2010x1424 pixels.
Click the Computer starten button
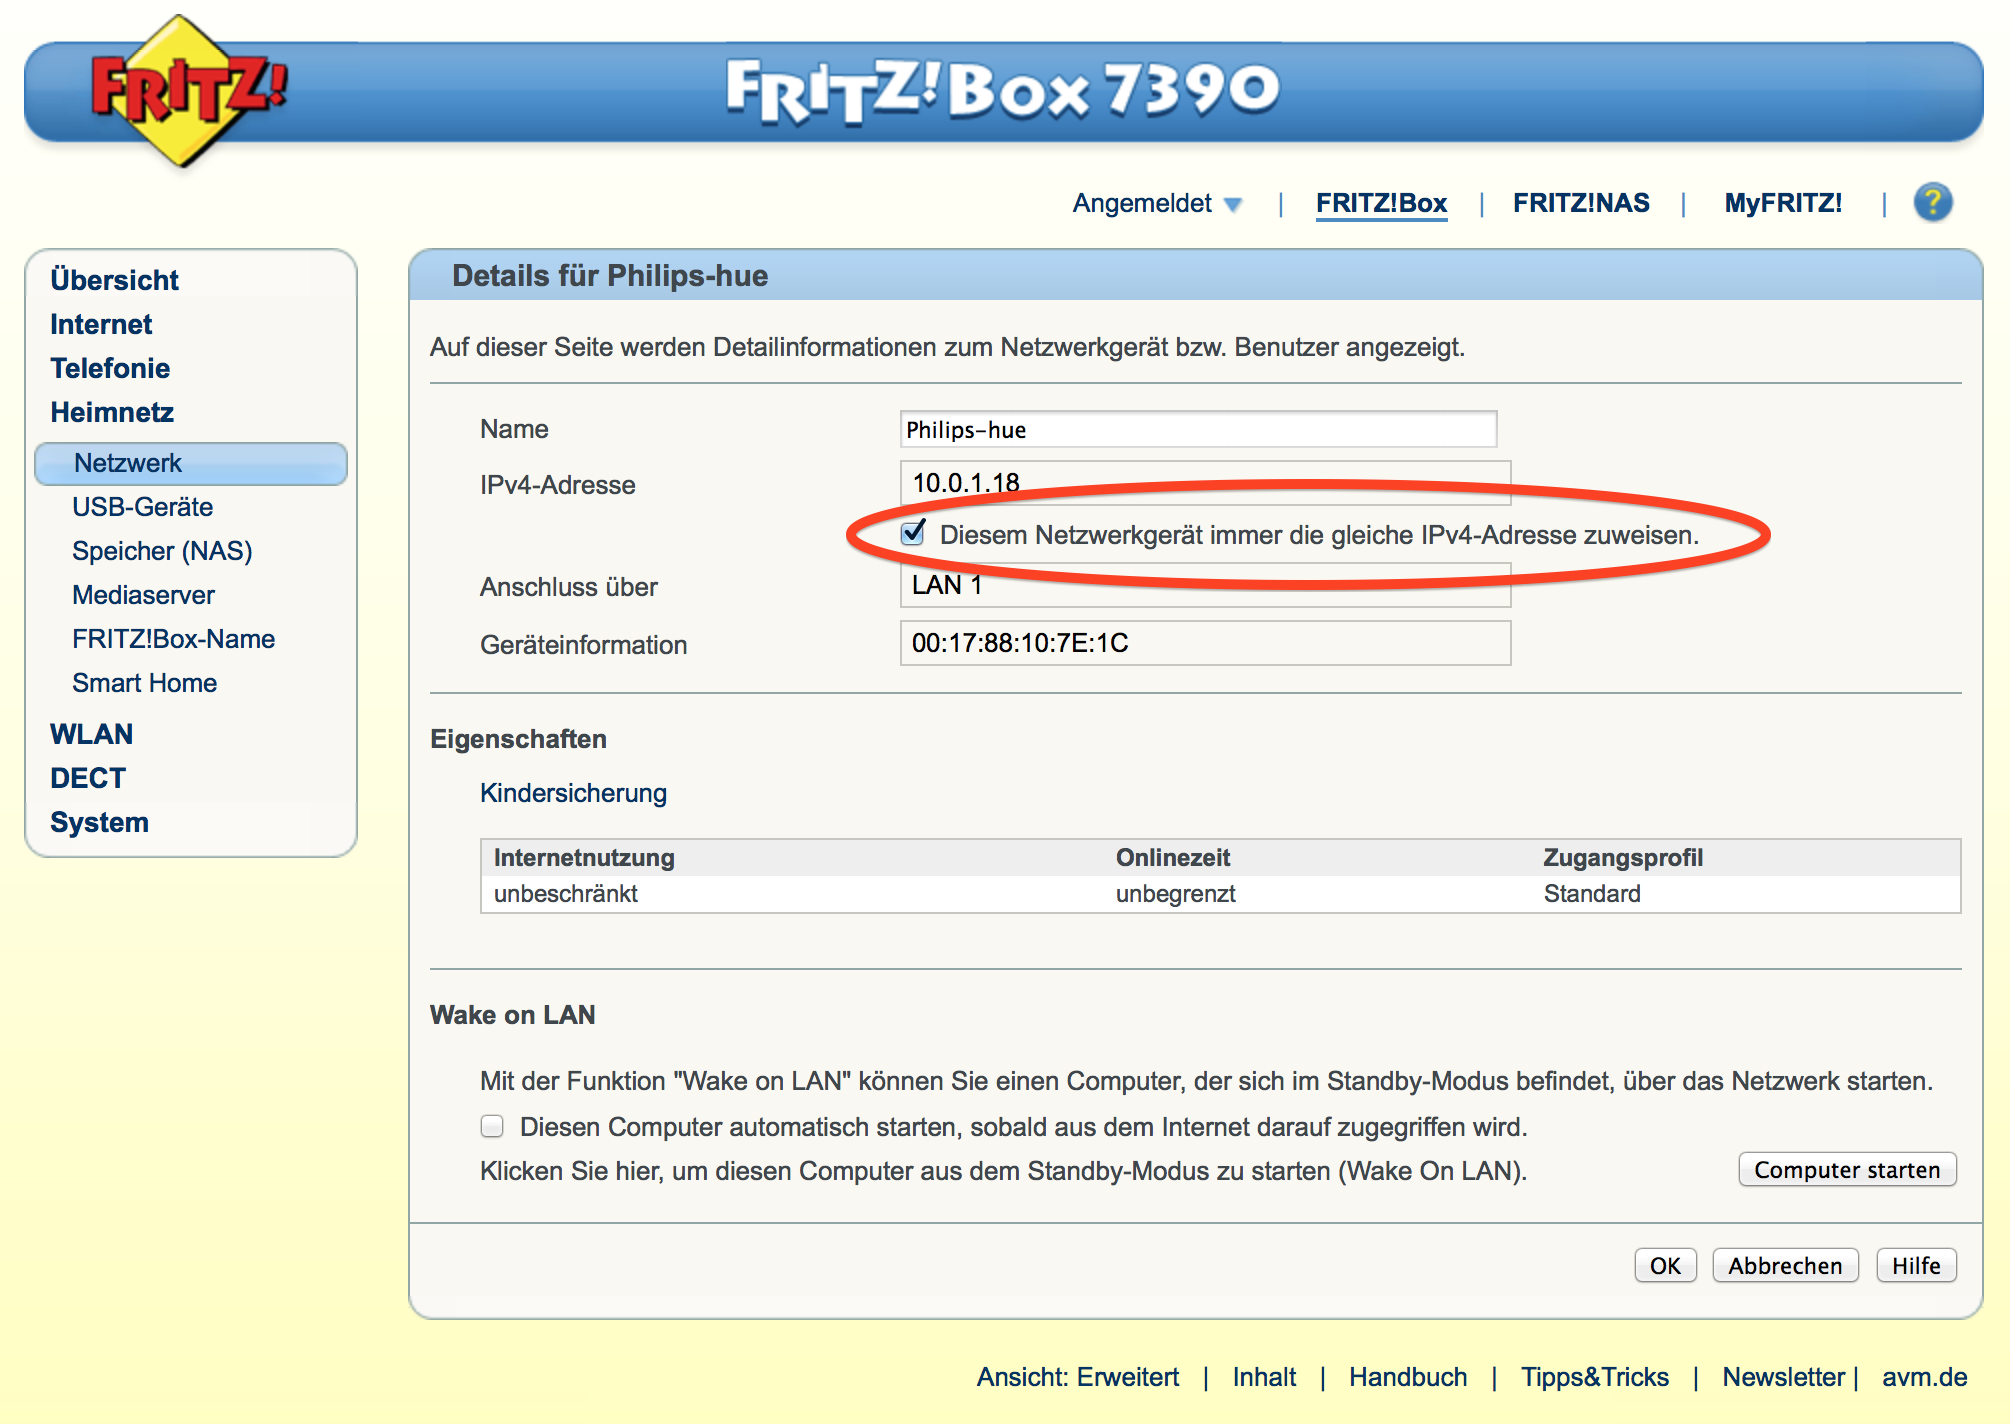click(x=1847, y=1170)
